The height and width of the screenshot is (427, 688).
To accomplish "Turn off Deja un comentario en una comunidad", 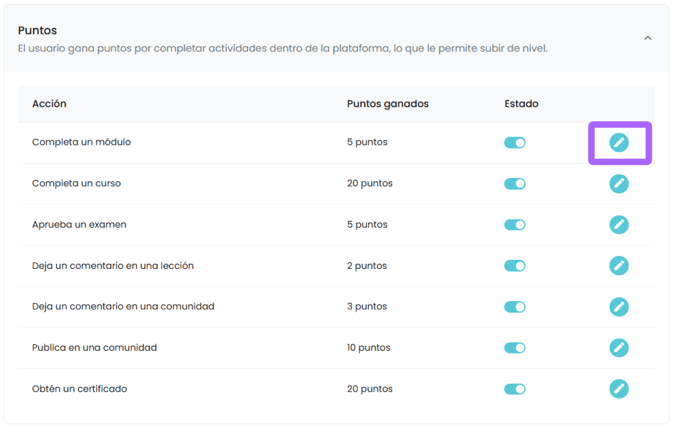I will [x=515, y=307].
